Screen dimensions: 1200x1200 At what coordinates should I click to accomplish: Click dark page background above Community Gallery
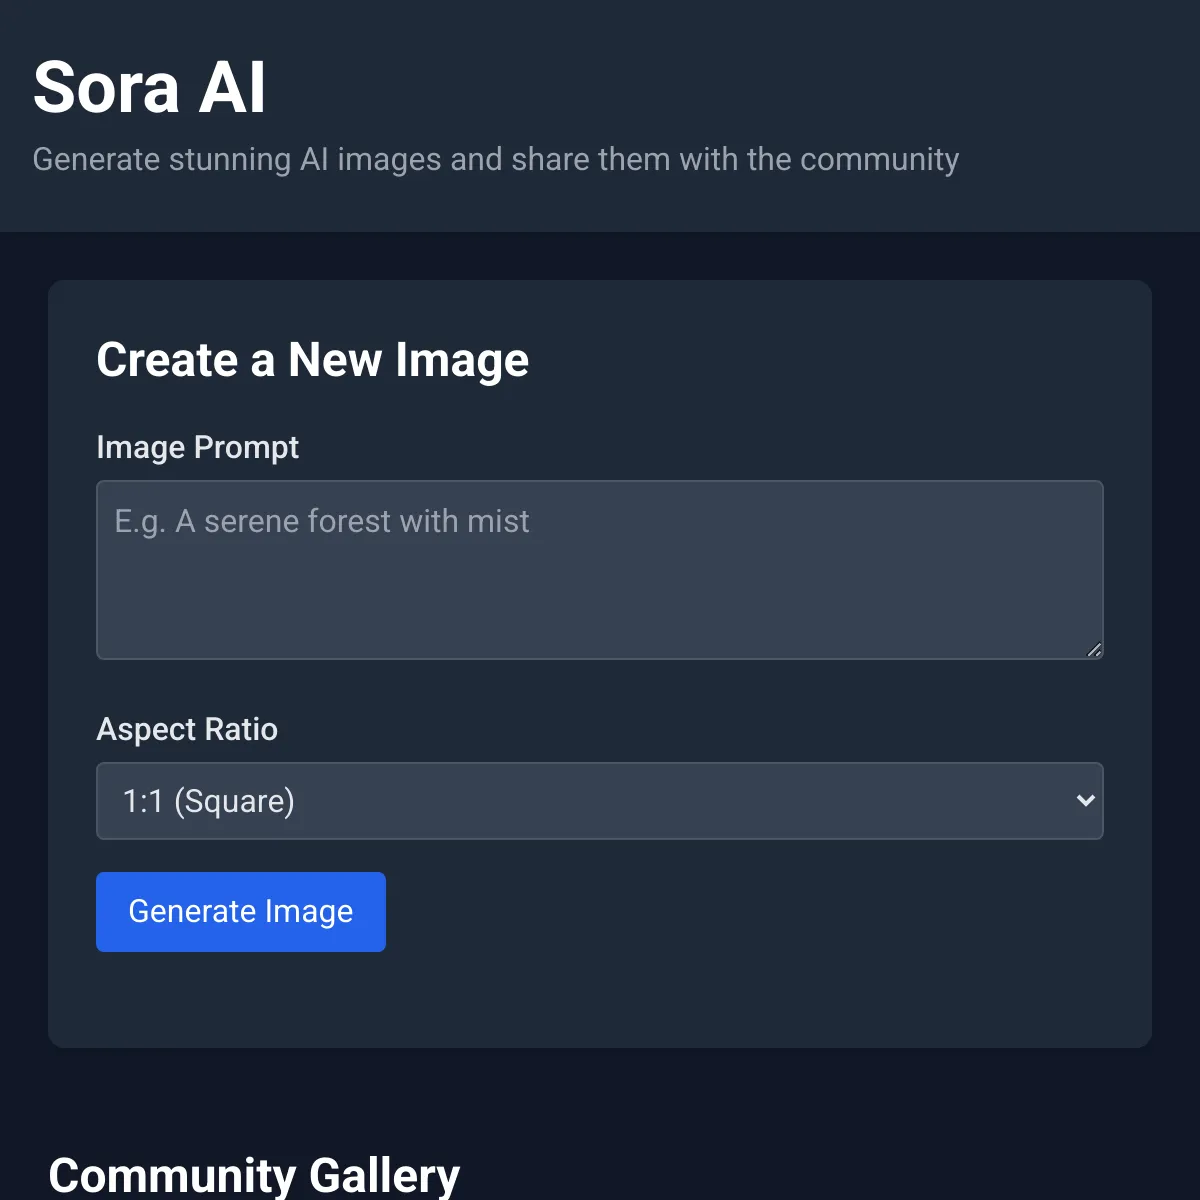pos(600,1095)
